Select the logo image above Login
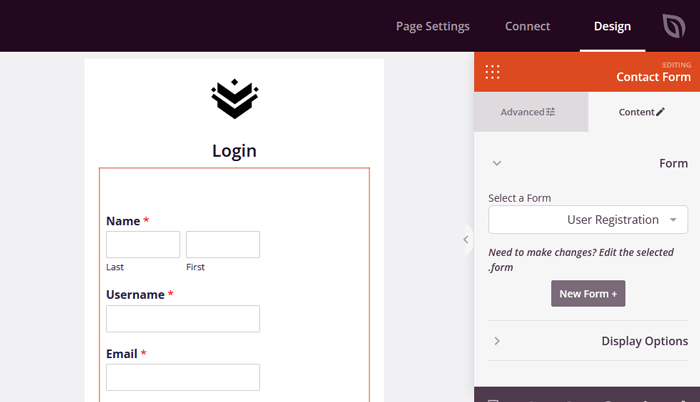Image resolution: width=700 pixels, height=402 pixels. pos(235,99)
